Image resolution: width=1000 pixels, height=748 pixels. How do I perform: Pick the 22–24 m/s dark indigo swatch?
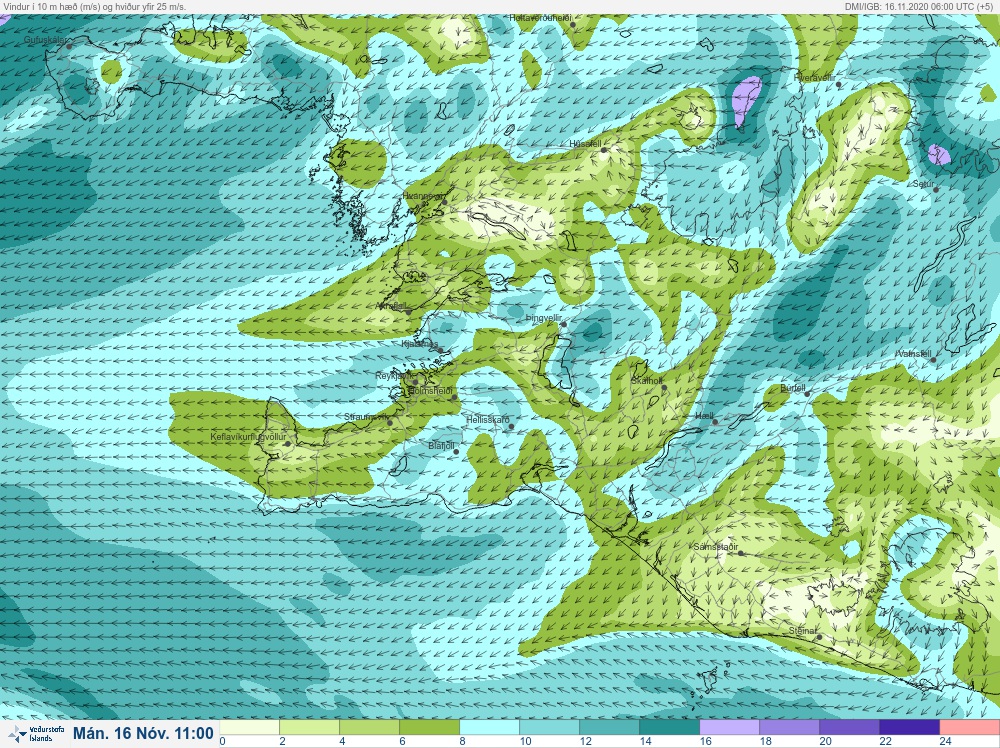[x=909, y=728]
